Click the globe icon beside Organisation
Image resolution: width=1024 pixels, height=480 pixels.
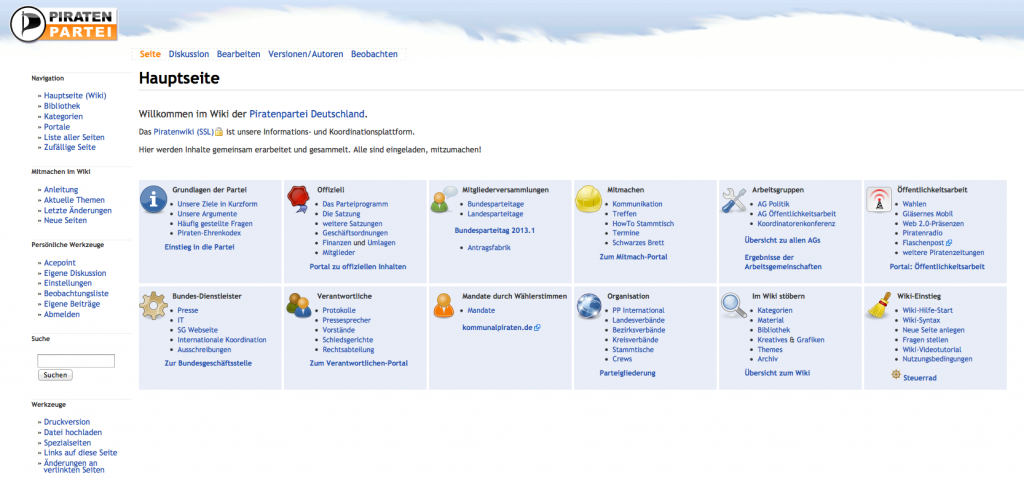coord(588,303)
